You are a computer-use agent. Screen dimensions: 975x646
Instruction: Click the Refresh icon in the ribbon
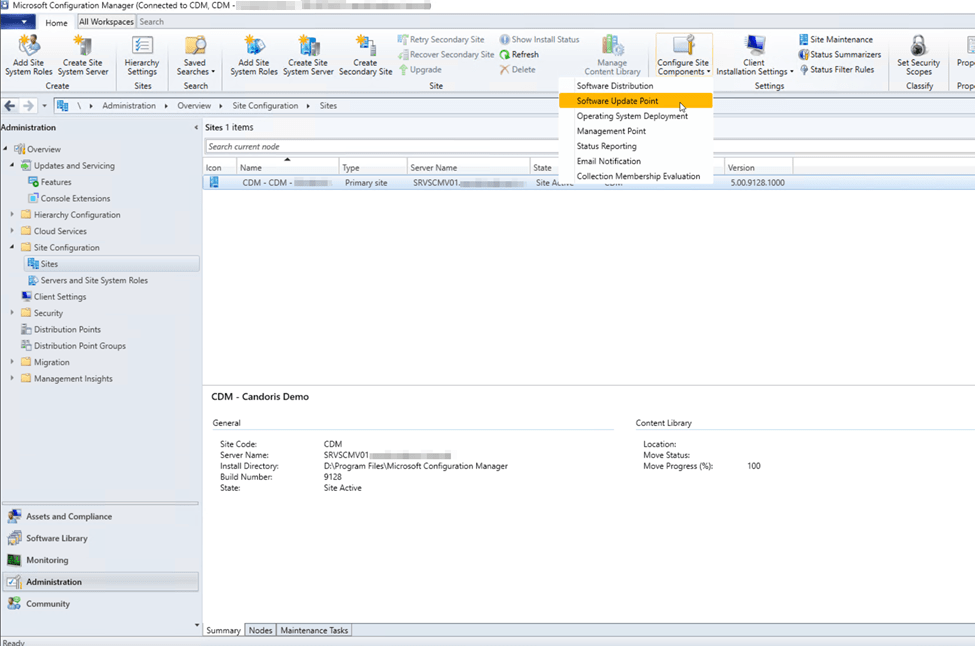click(x=505, y=55)
